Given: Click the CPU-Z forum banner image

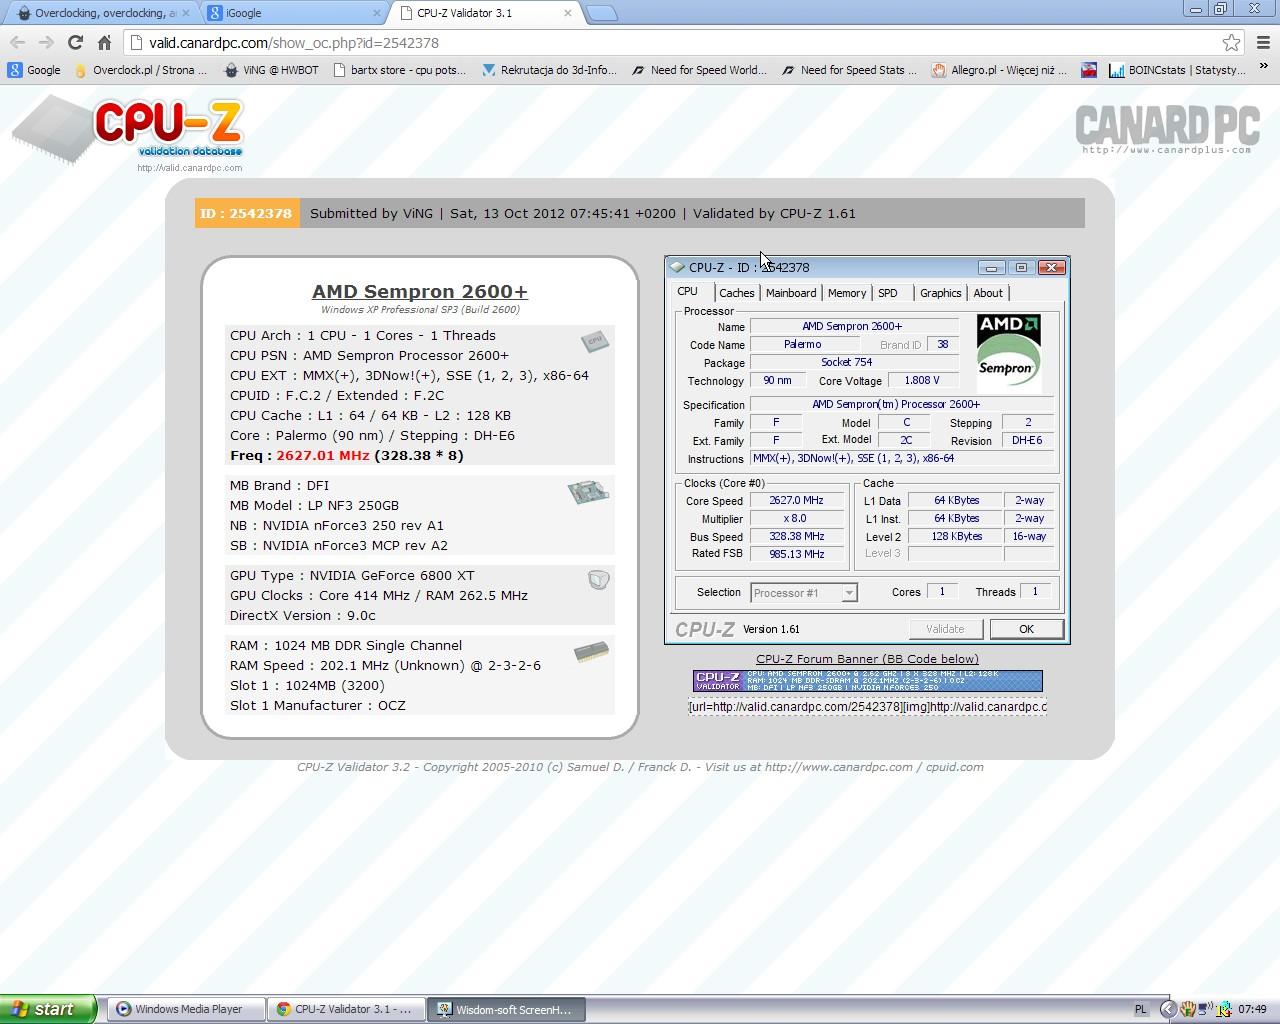Looking at the screenshot, I should coord(868,681).
